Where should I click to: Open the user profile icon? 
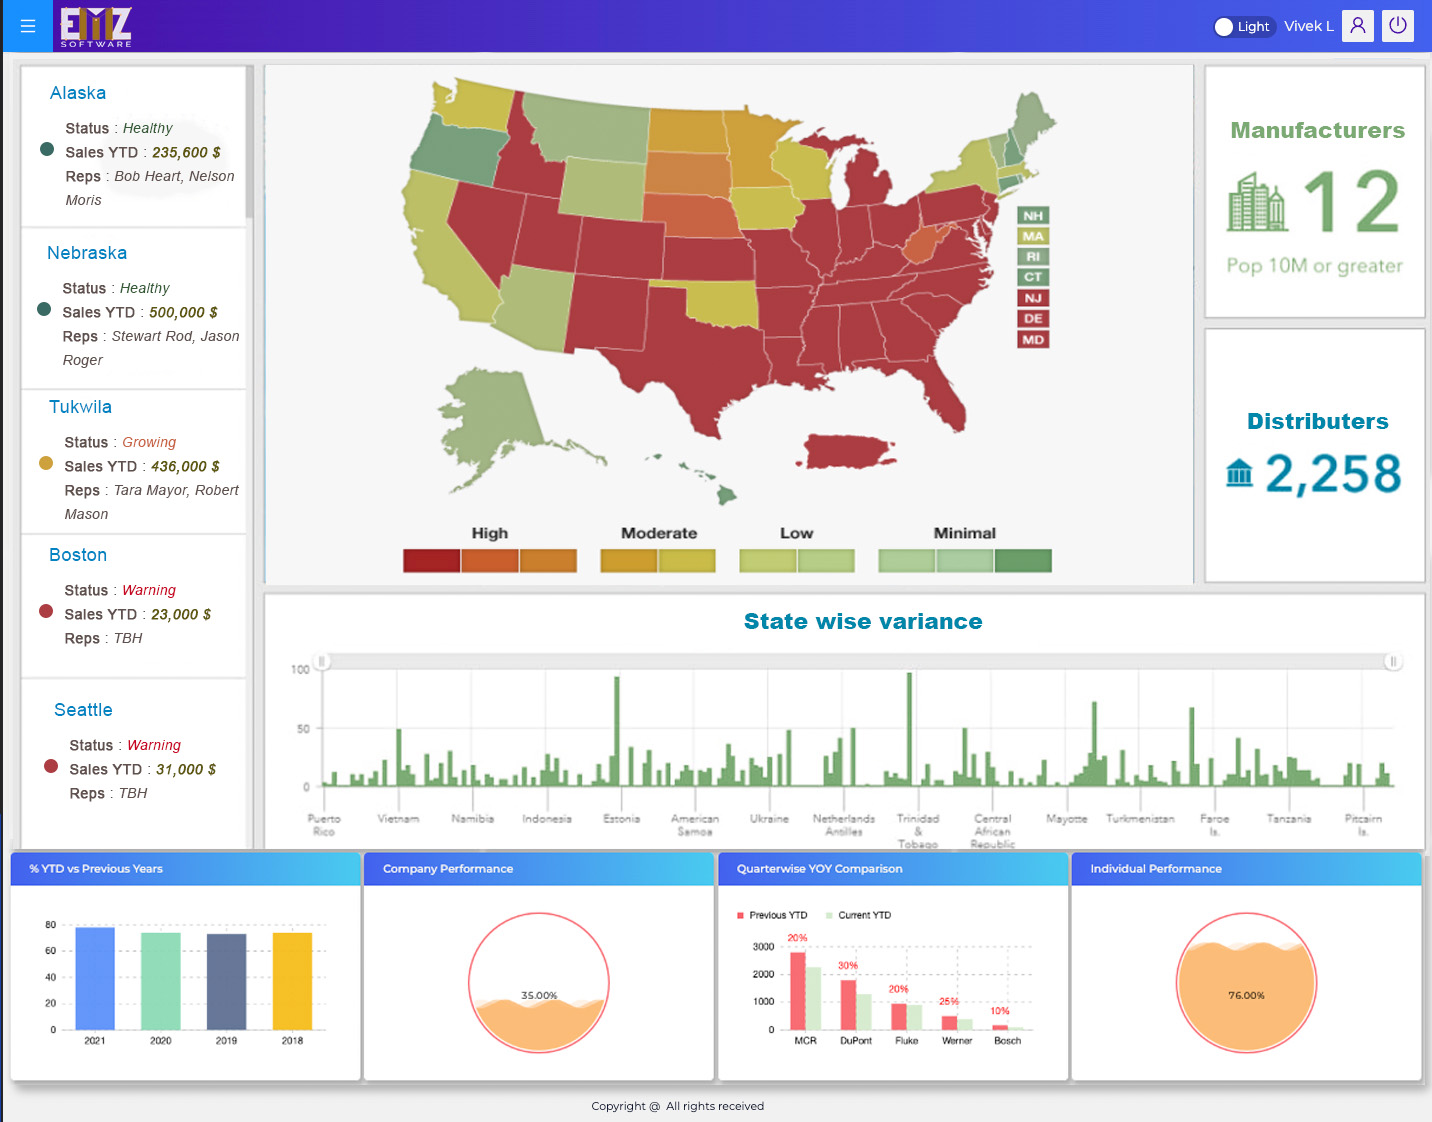[1357, 26]
